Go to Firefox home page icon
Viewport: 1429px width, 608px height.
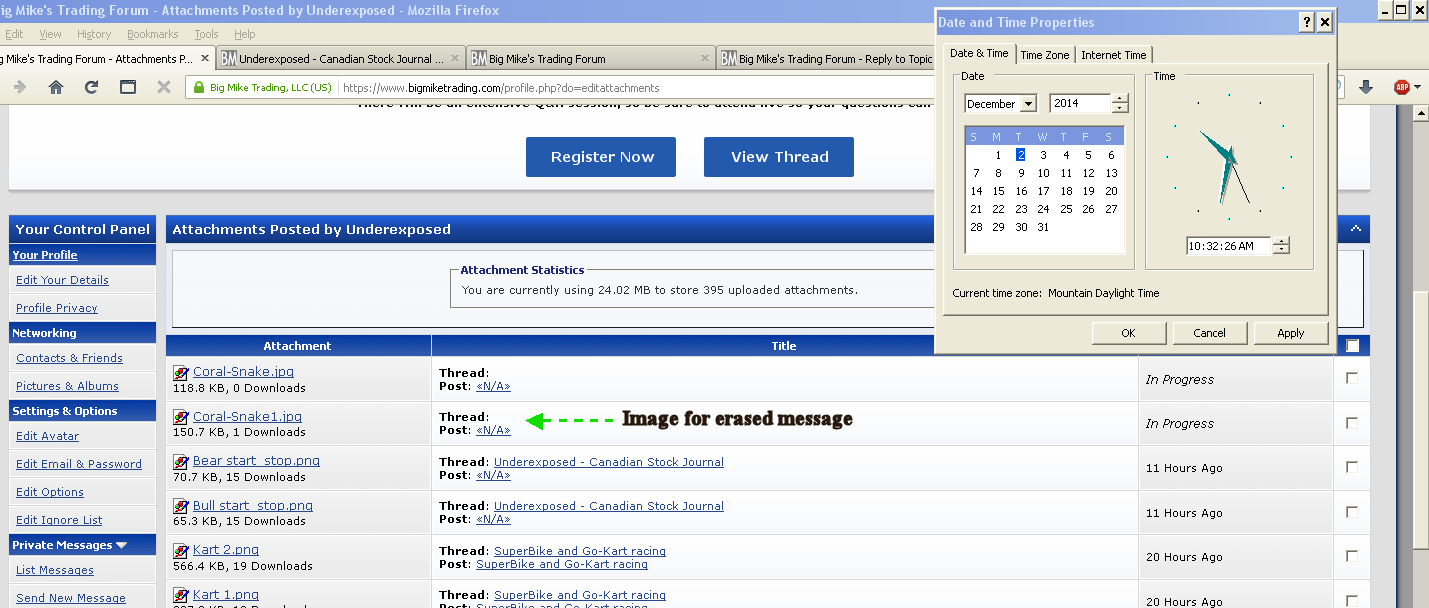click(56, 87)
